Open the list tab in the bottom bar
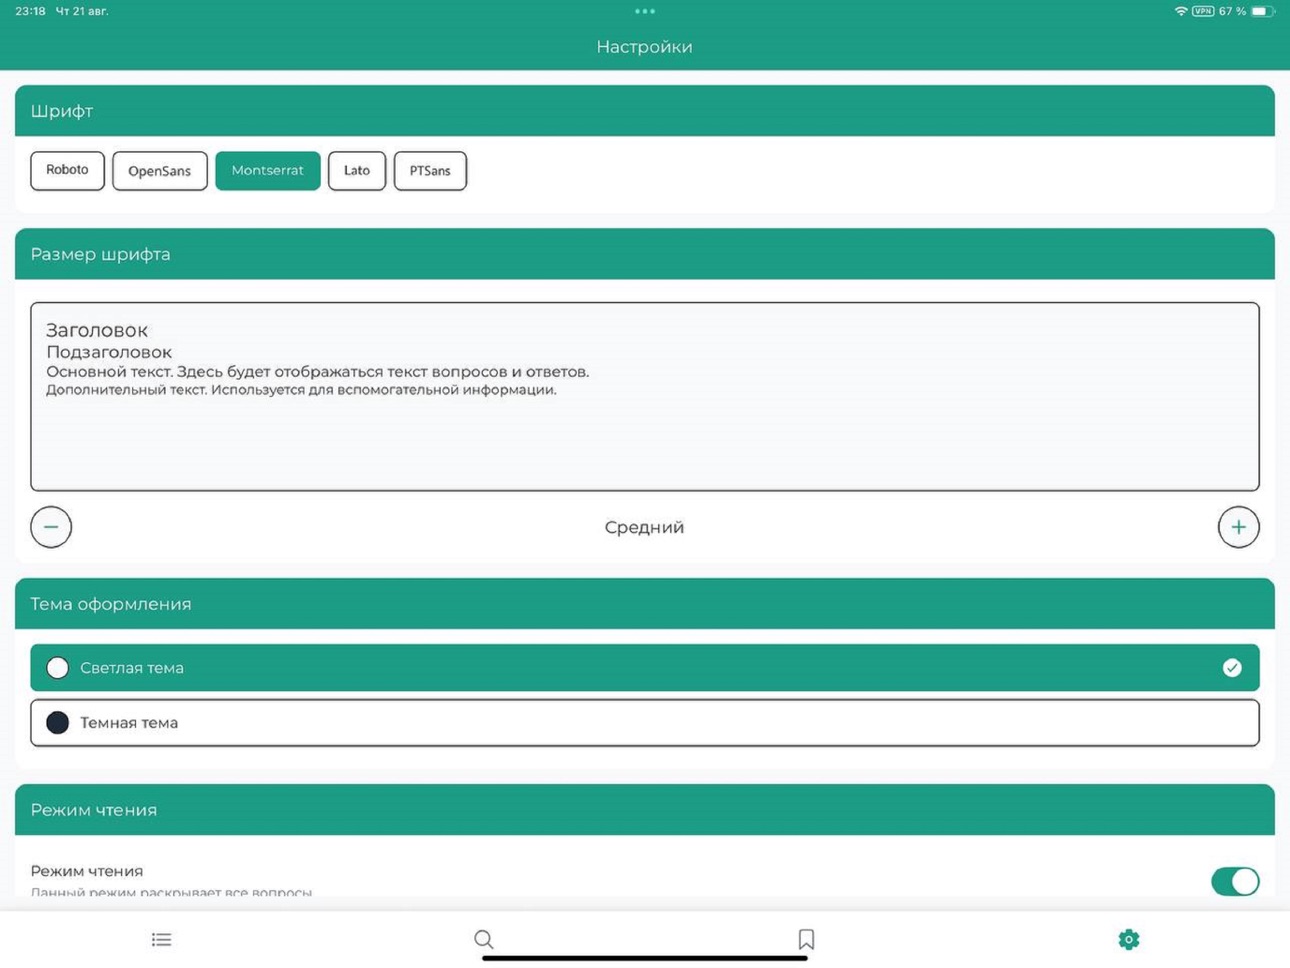1290x968 pixels. click(161, 939)
